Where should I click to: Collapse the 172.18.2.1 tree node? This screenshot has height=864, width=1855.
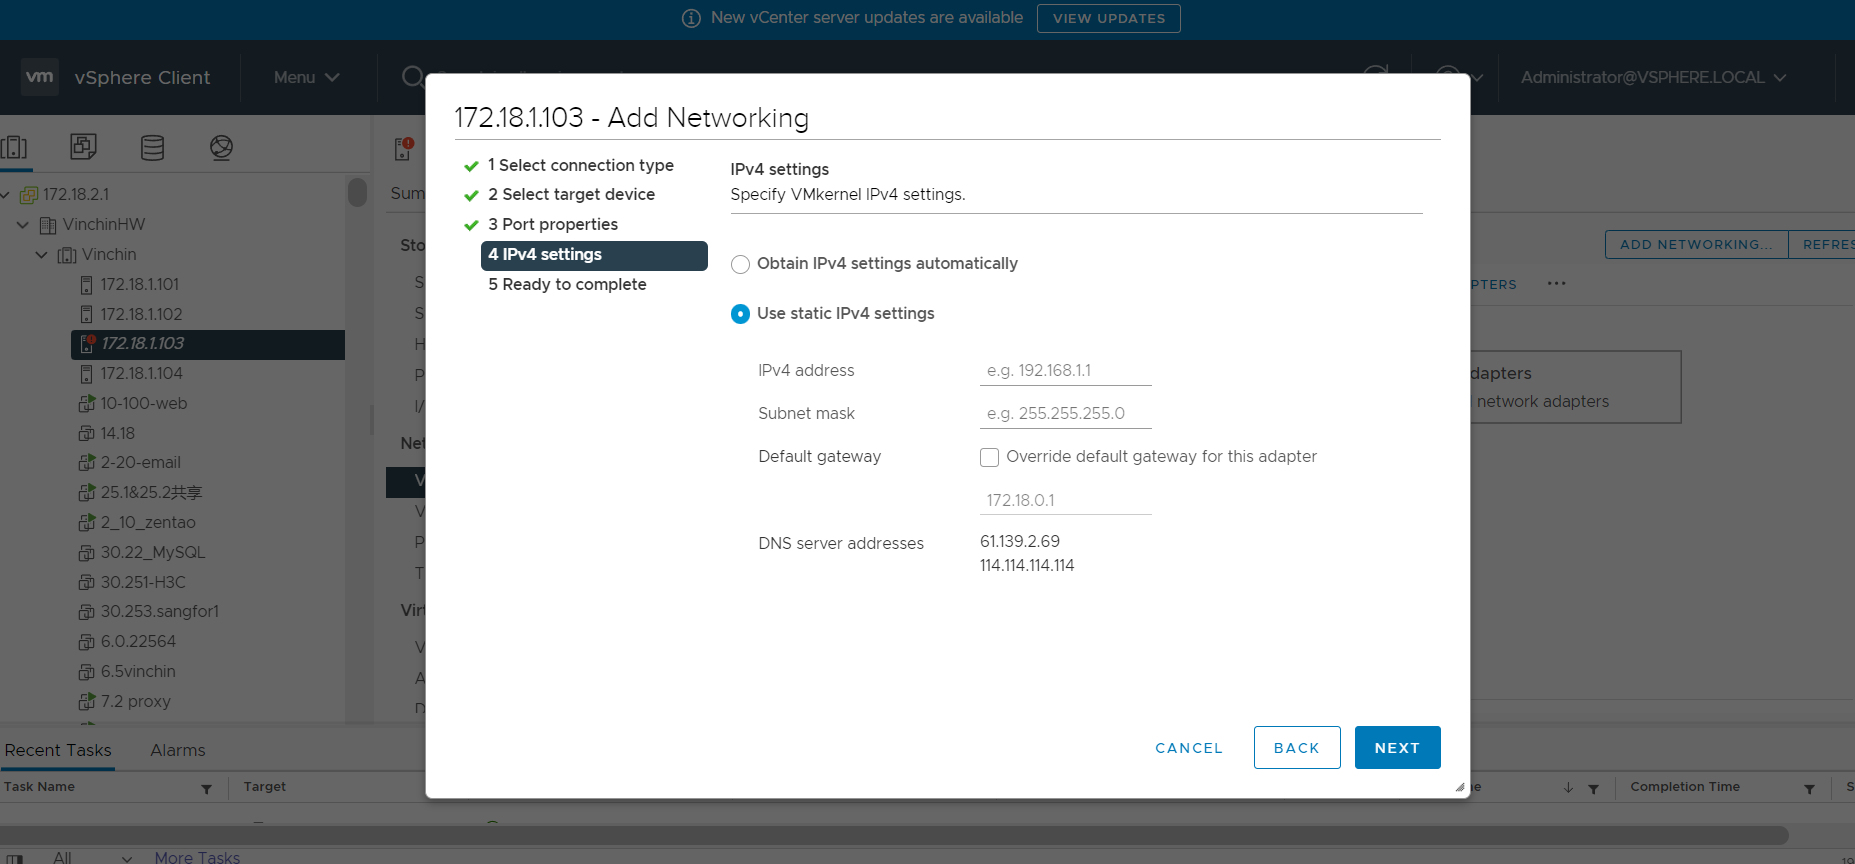coord(5,195)
